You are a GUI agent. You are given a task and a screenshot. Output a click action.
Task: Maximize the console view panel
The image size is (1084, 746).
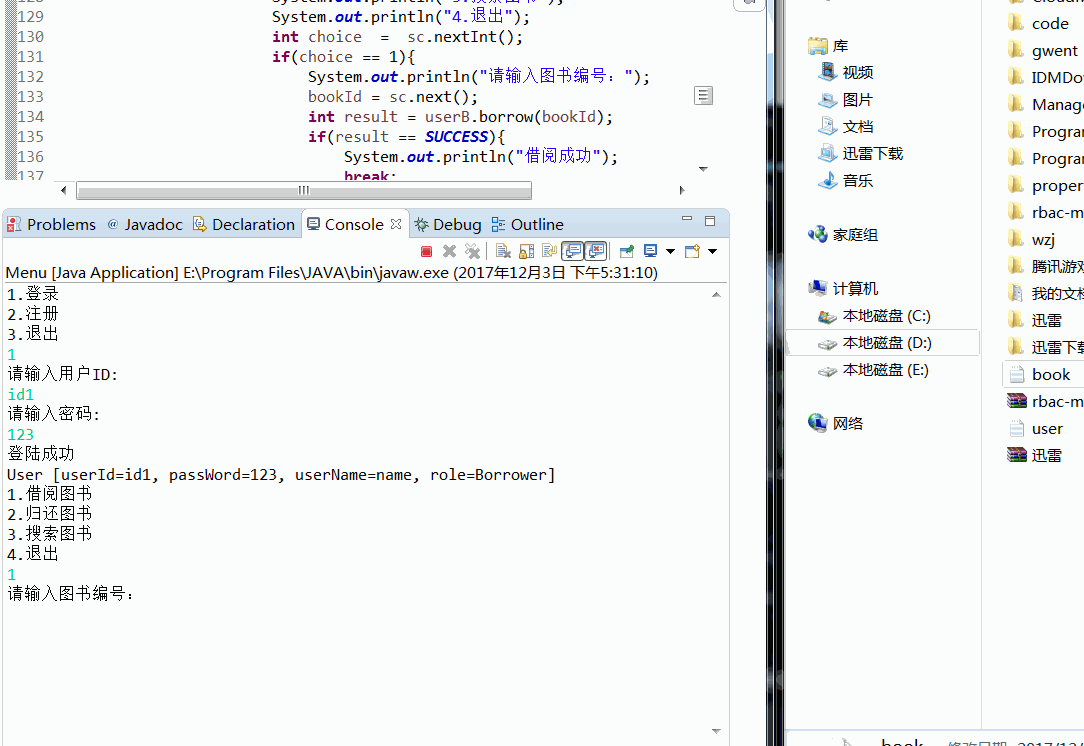710,221
